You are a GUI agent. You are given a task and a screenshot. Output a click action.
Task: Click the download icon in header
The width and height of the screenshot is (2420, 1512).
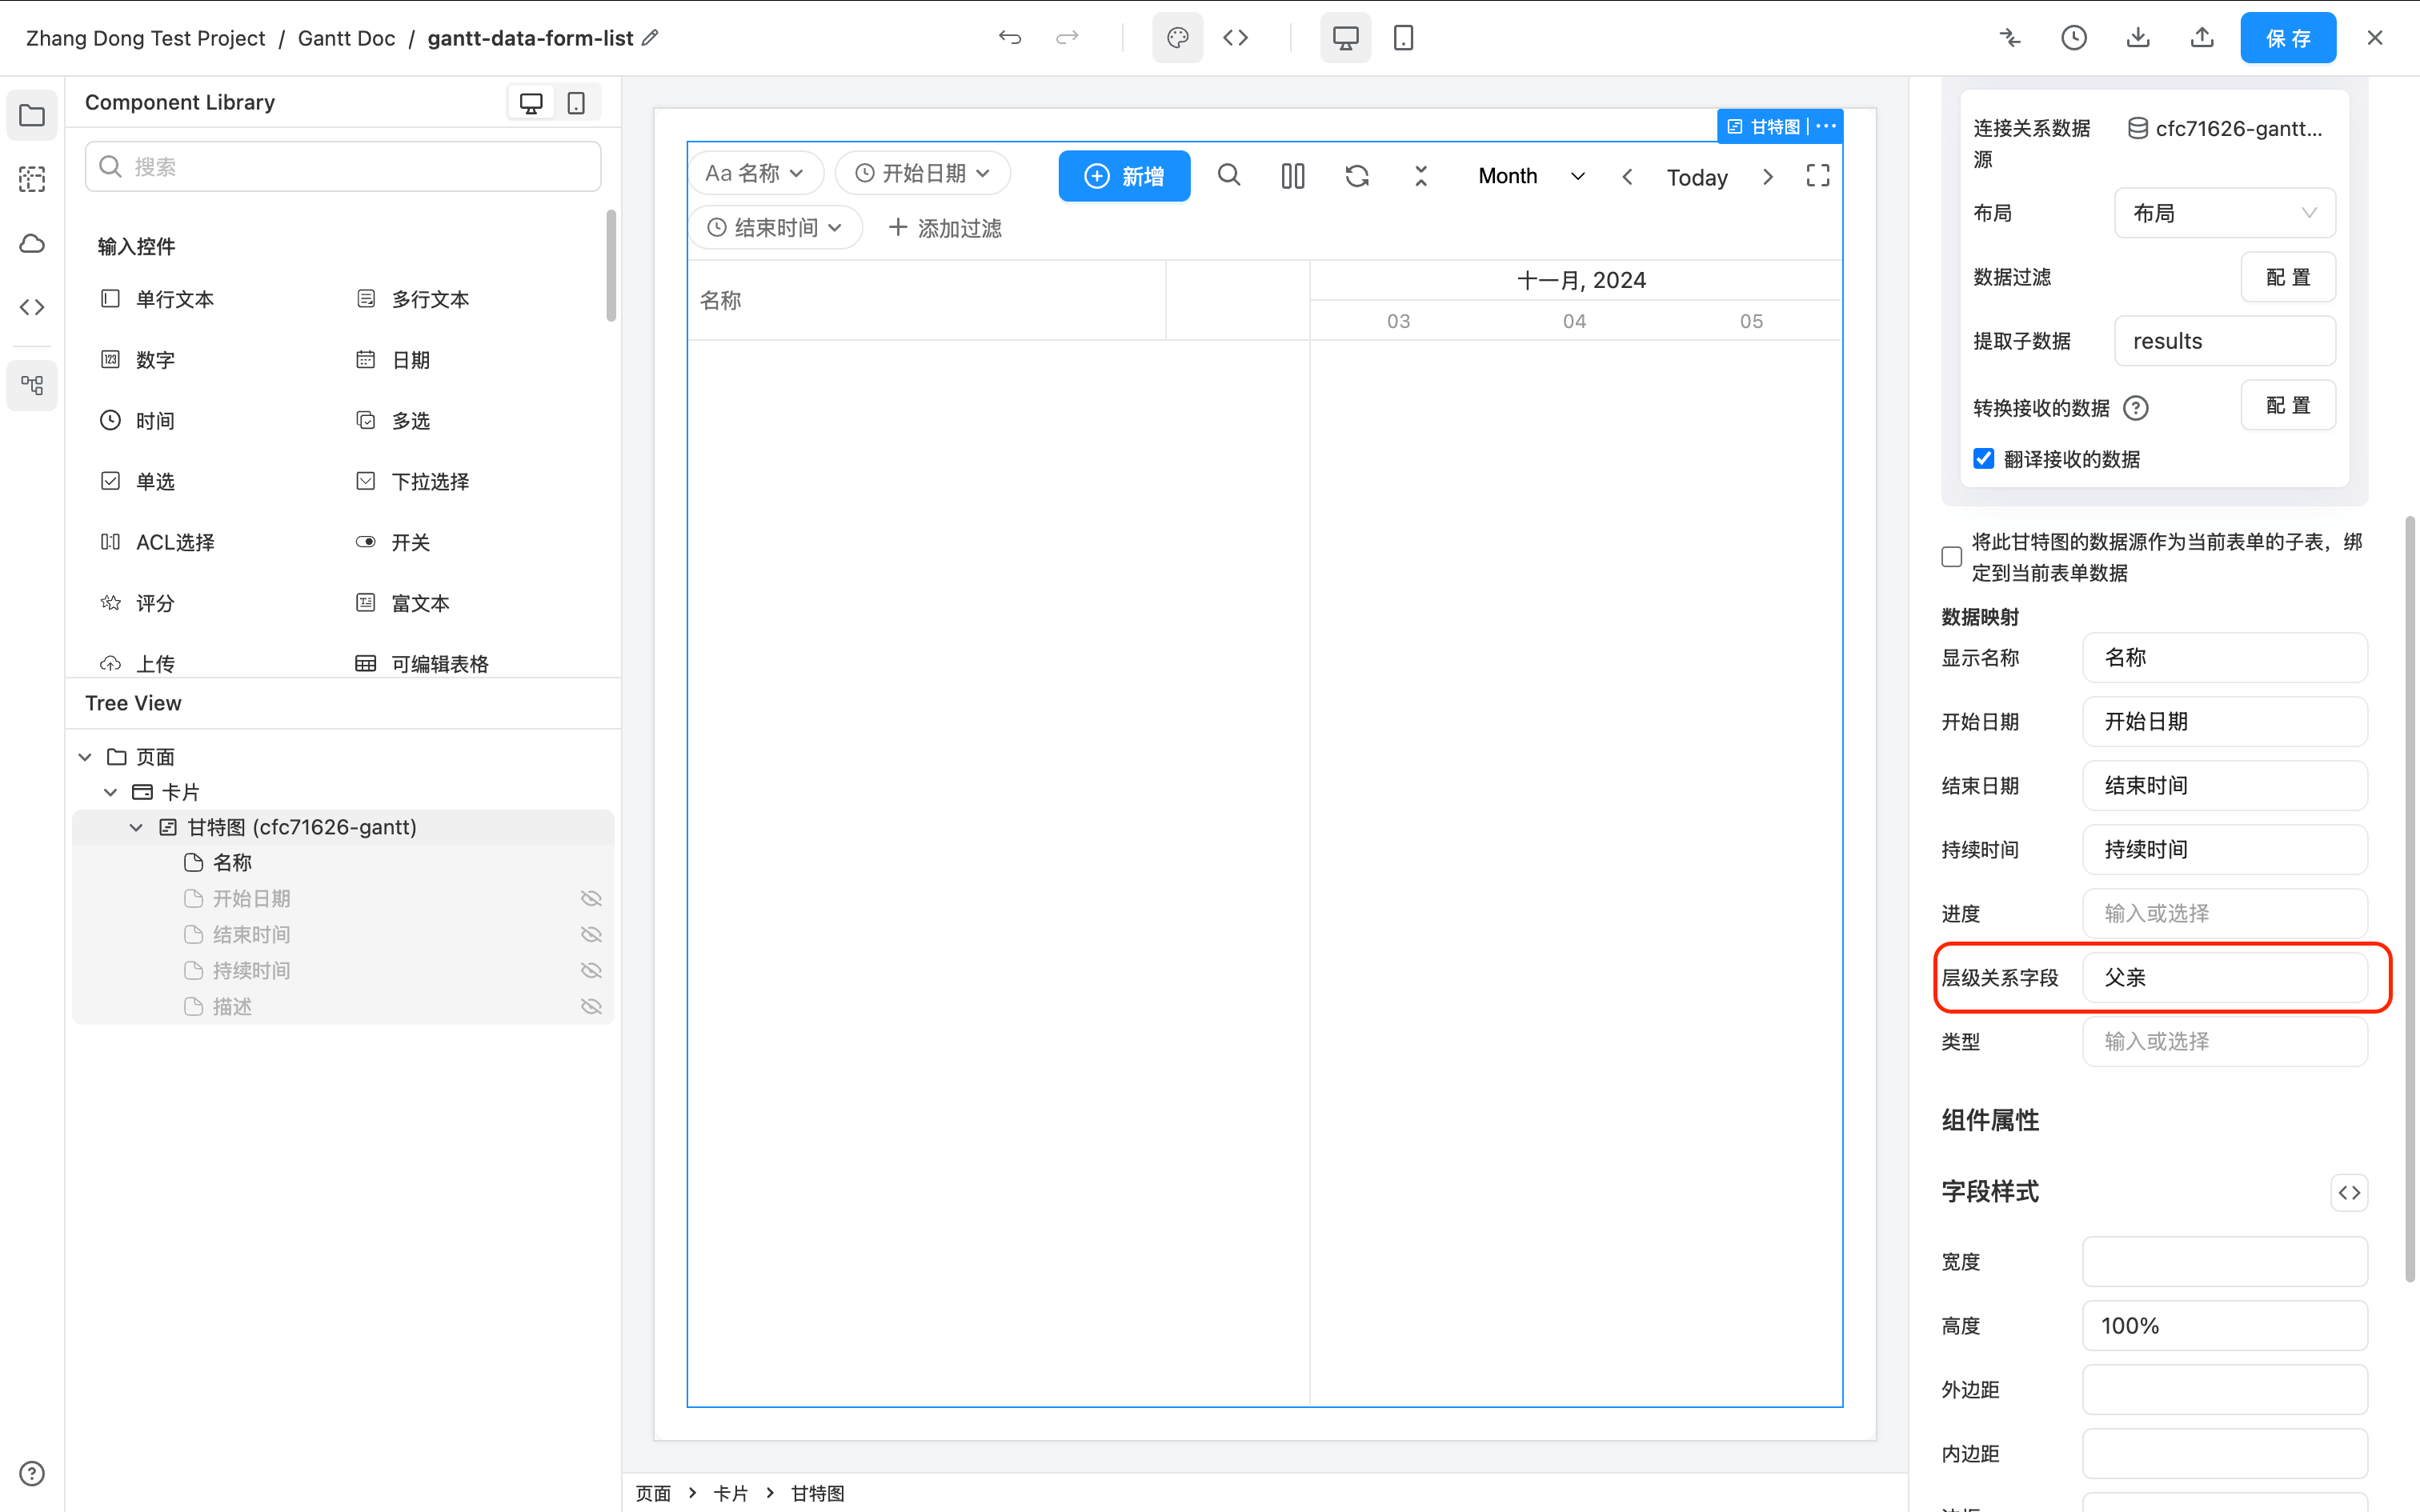(2138, 38)
